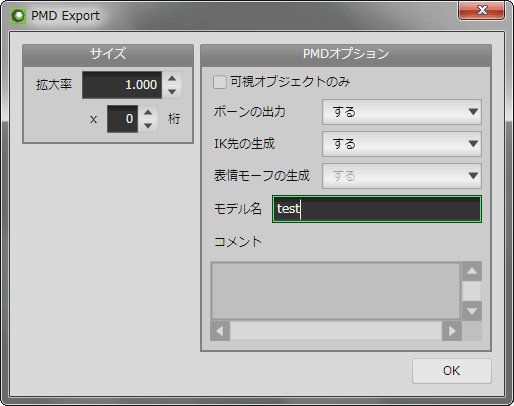The height and width of the screenshot is (406, 514).
Task: Increase 拡大率 value with up arrow
Action: (x=172, y=78)
